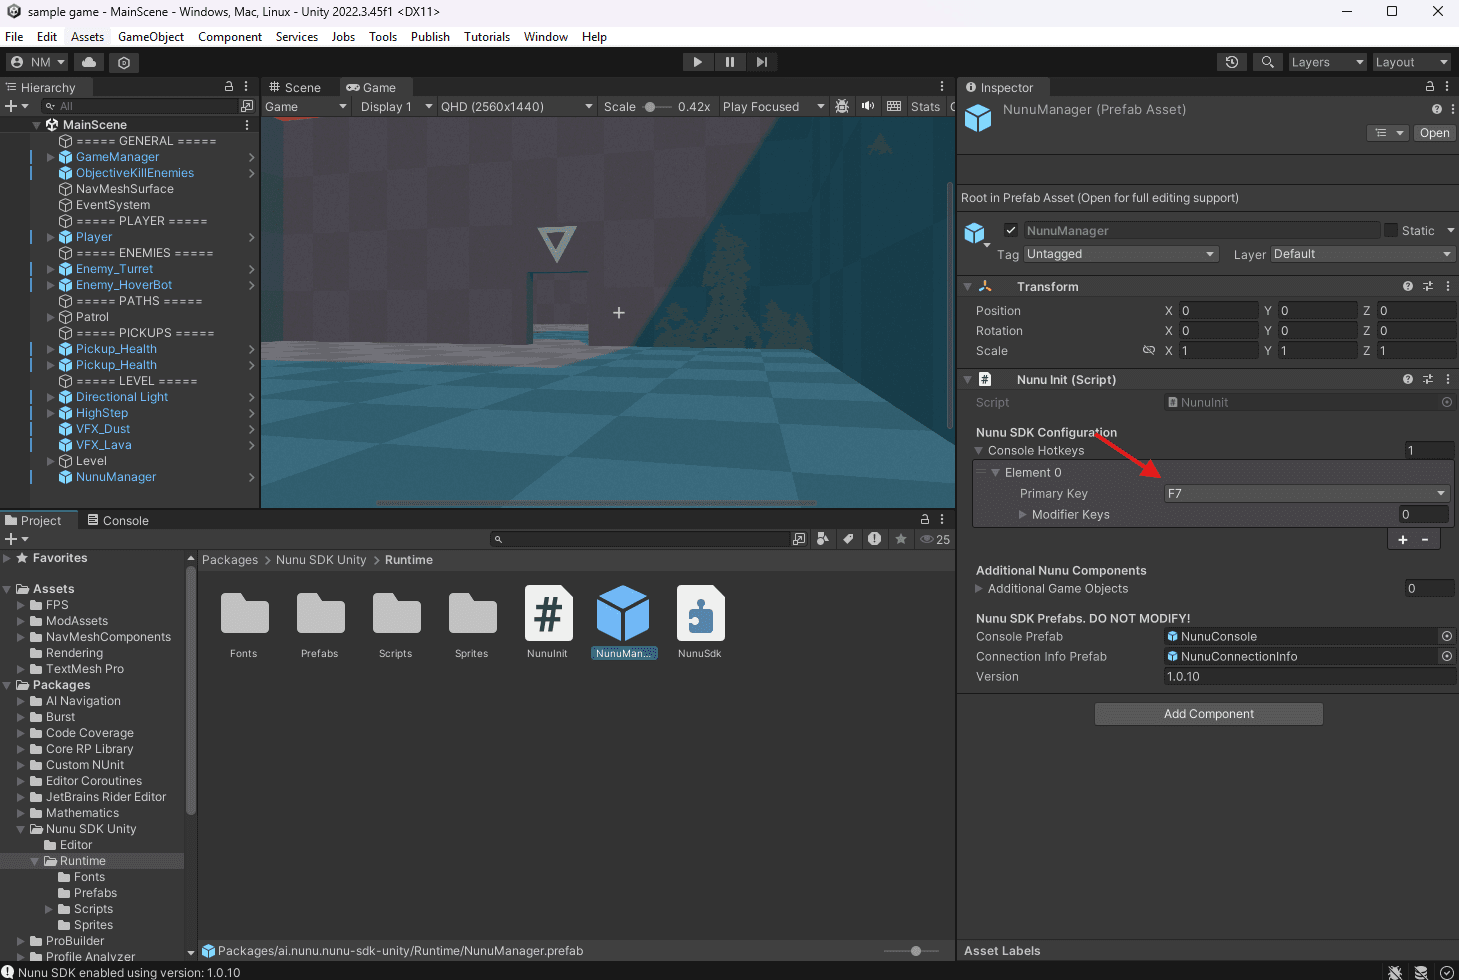
Task: Open Play Focused dropdown
Action: [773, 106]
